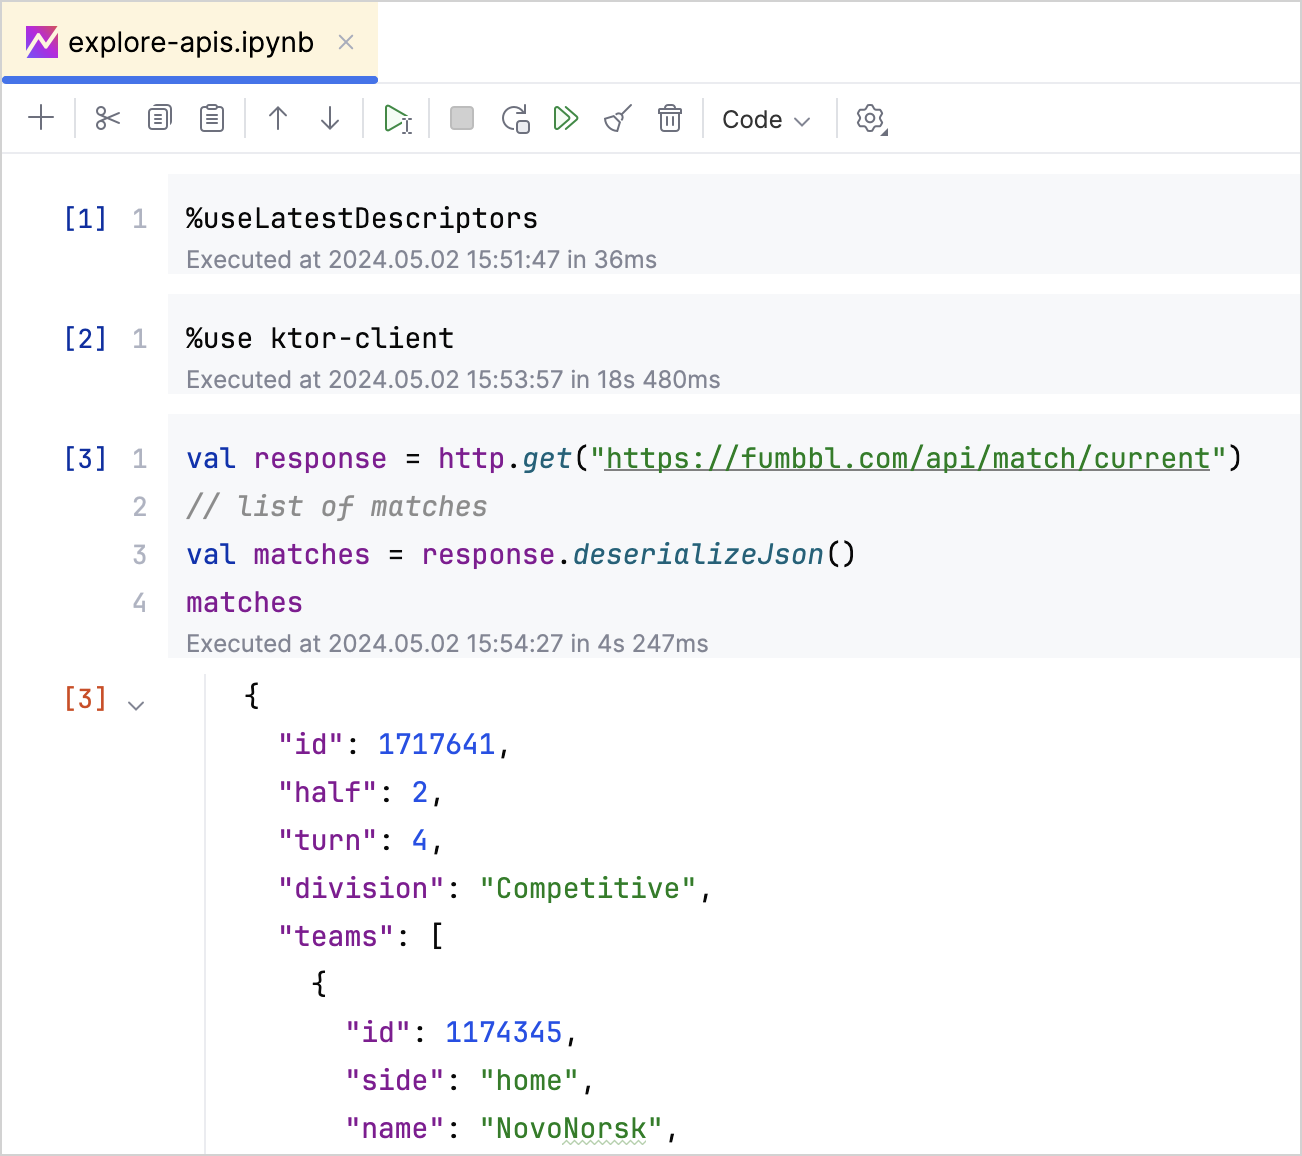This screenshot has height=1156, width=1302.
Task: Clear outputs using the broom icon
Action: pyautogui.click(x=616, y=118)
